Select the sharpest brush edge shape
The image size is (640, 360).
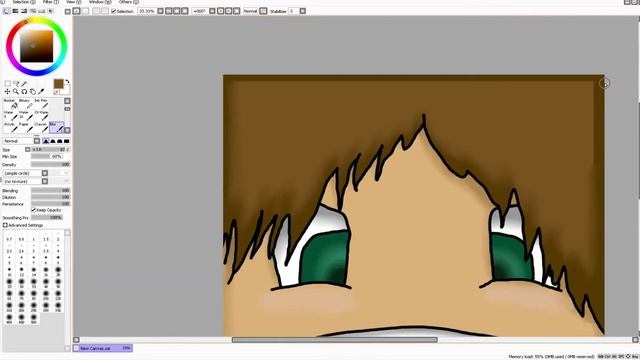click(x=46, y=141)
